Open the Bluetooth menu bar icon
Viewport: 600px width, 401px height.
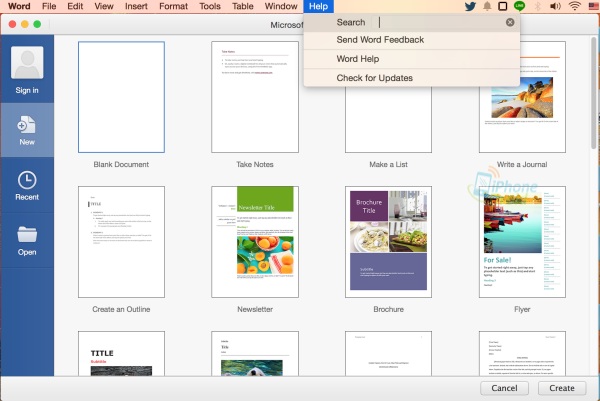point(537,6)
